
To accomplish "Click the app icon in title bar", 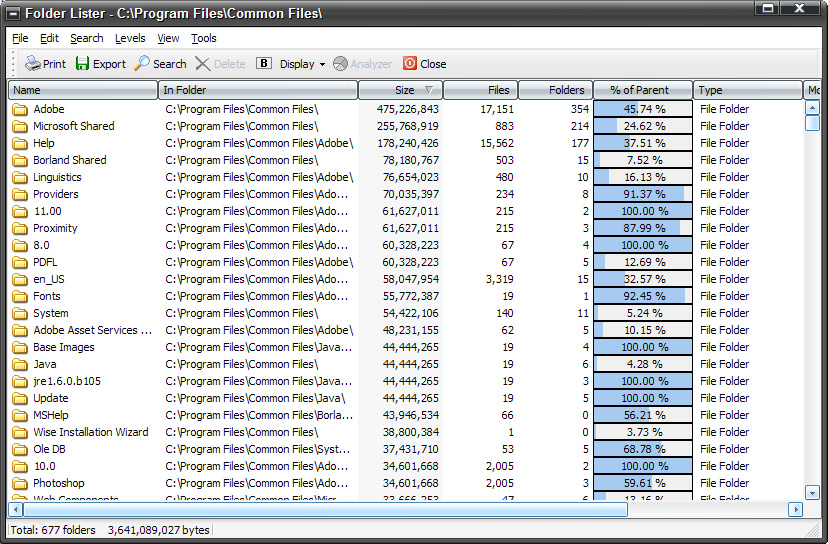I will (13, 13).
